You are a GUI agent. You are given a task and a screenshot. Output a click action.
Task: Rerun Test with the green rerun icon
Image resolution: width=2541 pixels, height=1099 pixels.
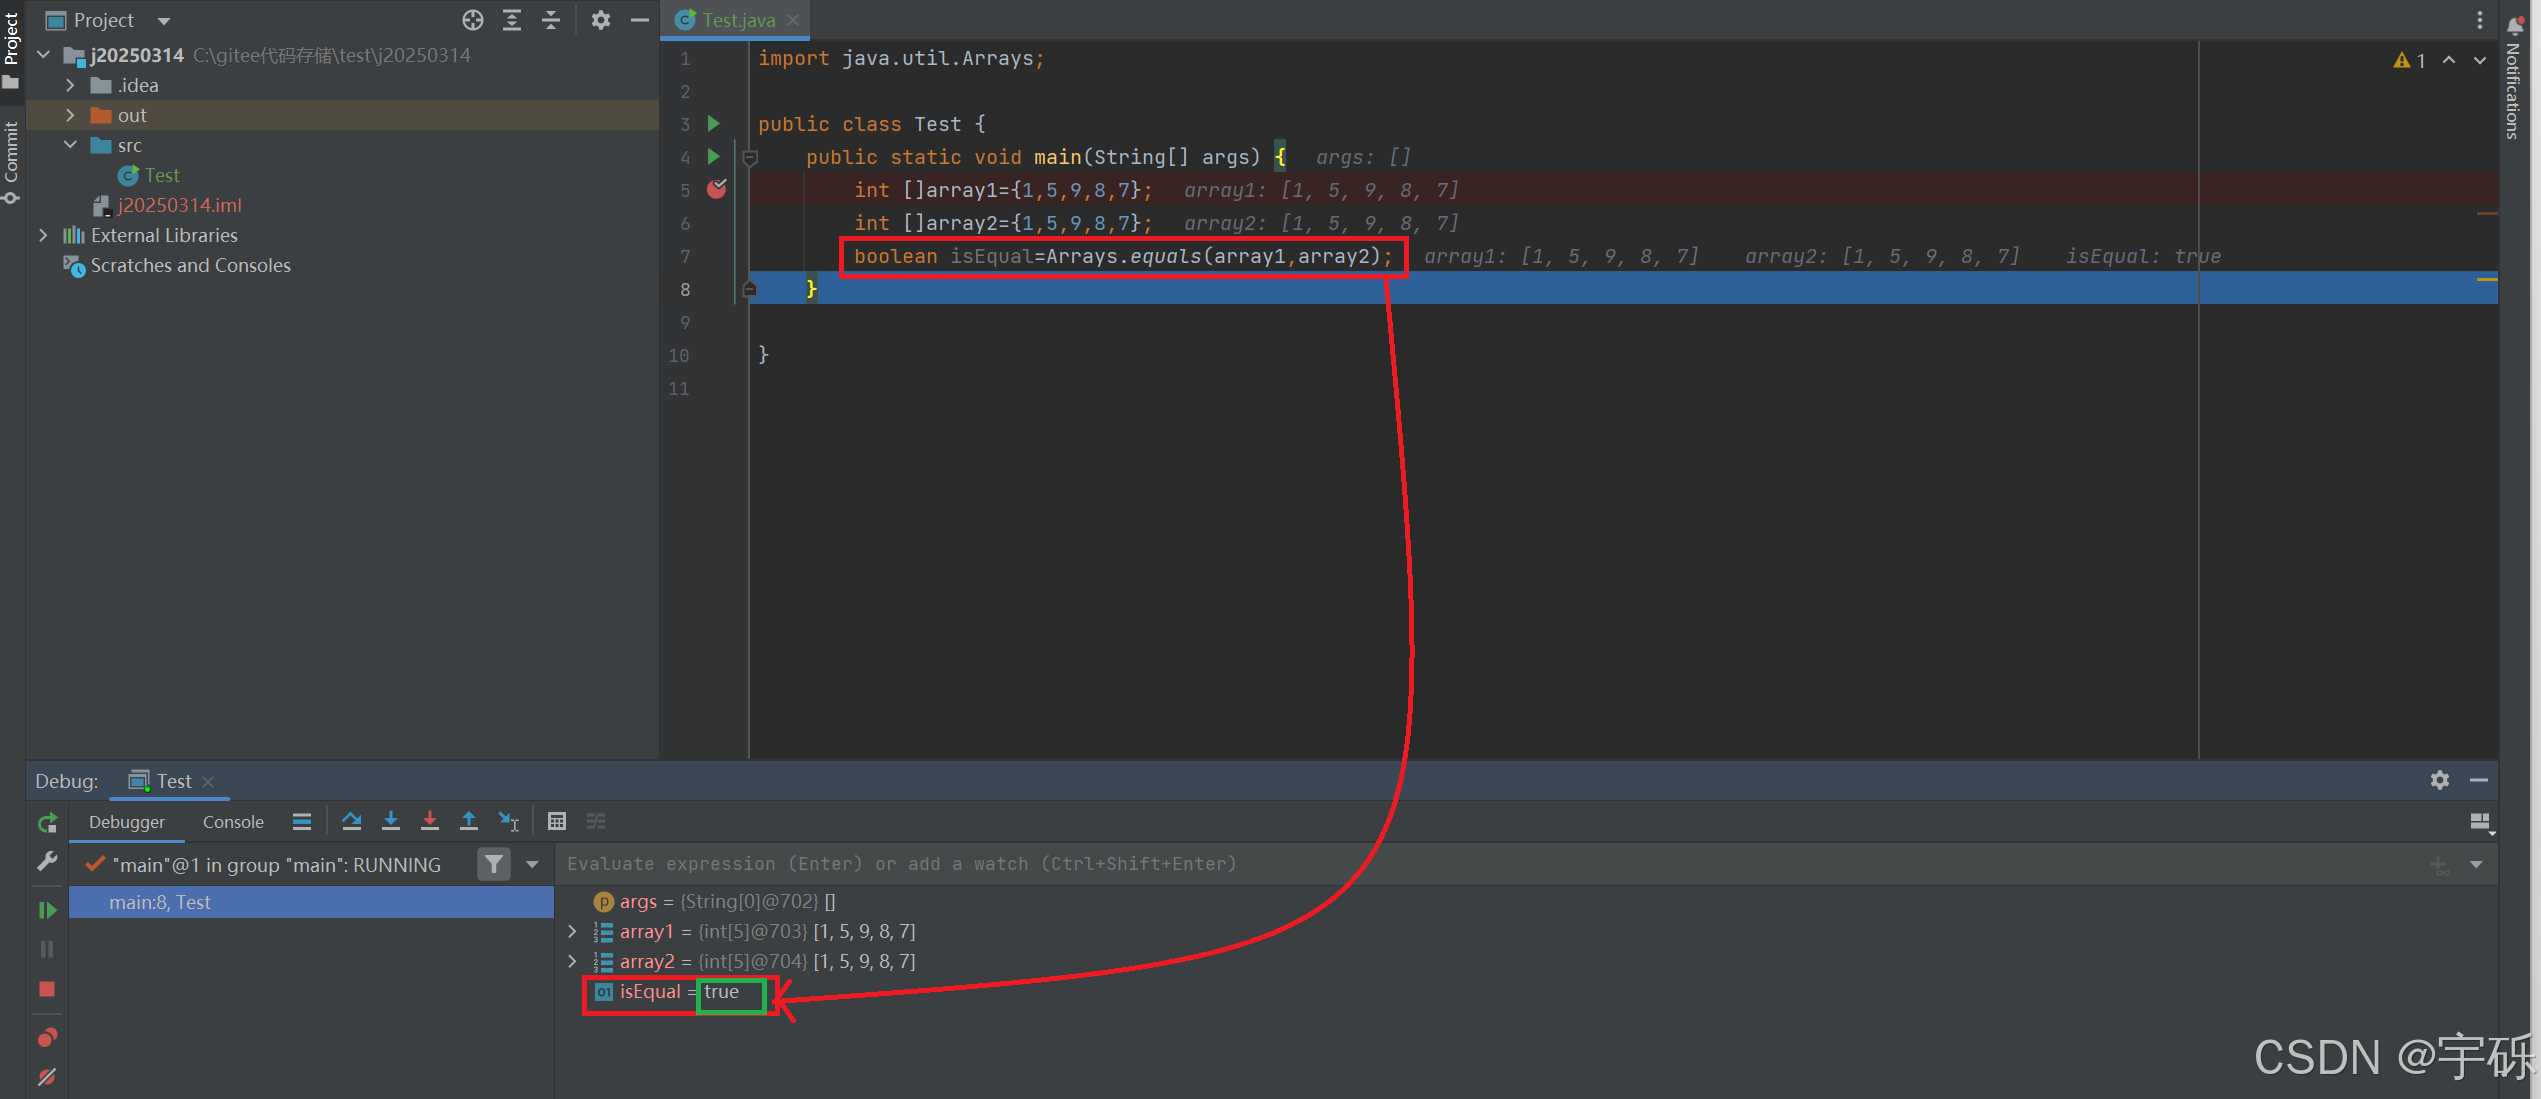(x=47, y=823)
